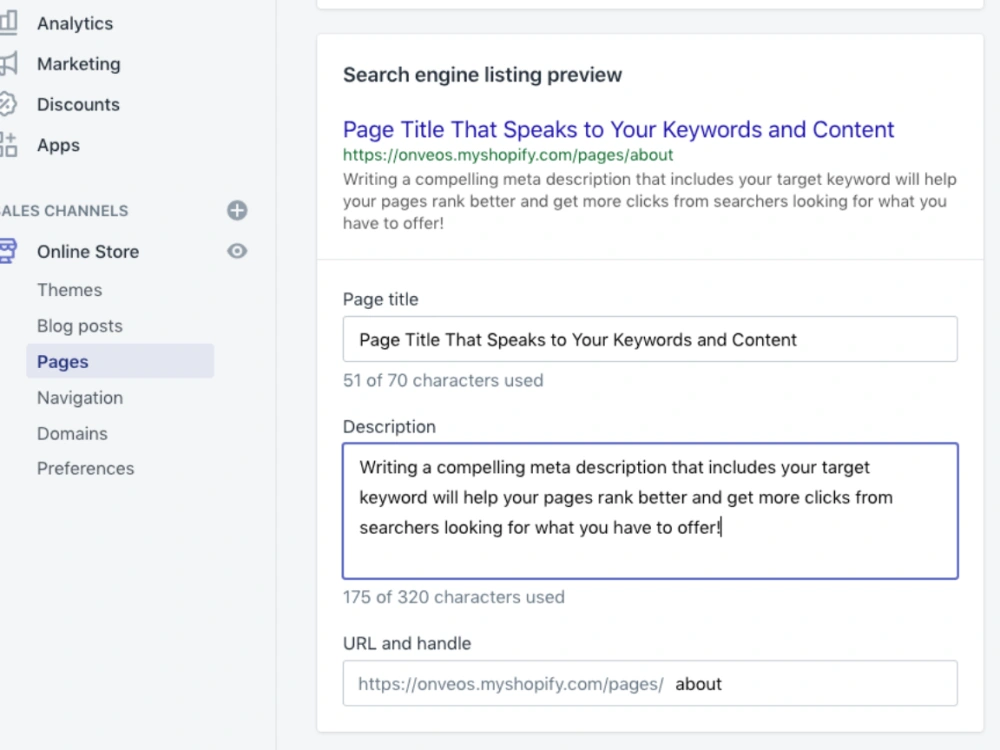
Task: Click the 'Page title' field label
Action: click(x=380, y=299)
